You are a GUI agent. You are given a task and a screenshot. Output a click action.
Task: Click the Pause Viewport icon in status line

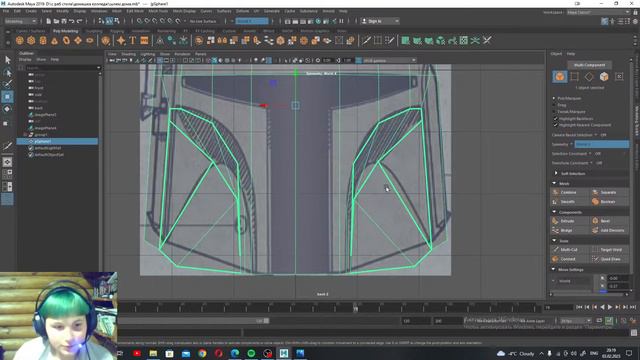click(x=341, y=21)
